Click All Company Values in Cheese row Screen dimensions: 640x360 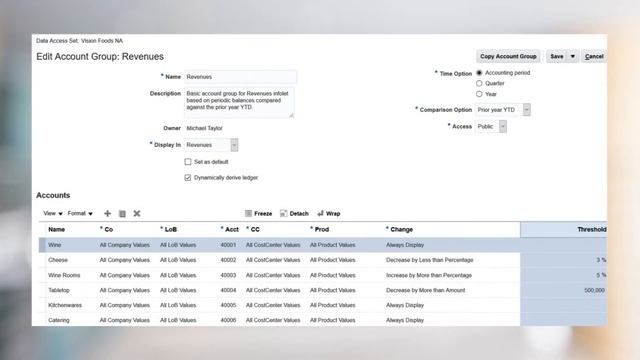pyautogui.click(x=124, y=260)
